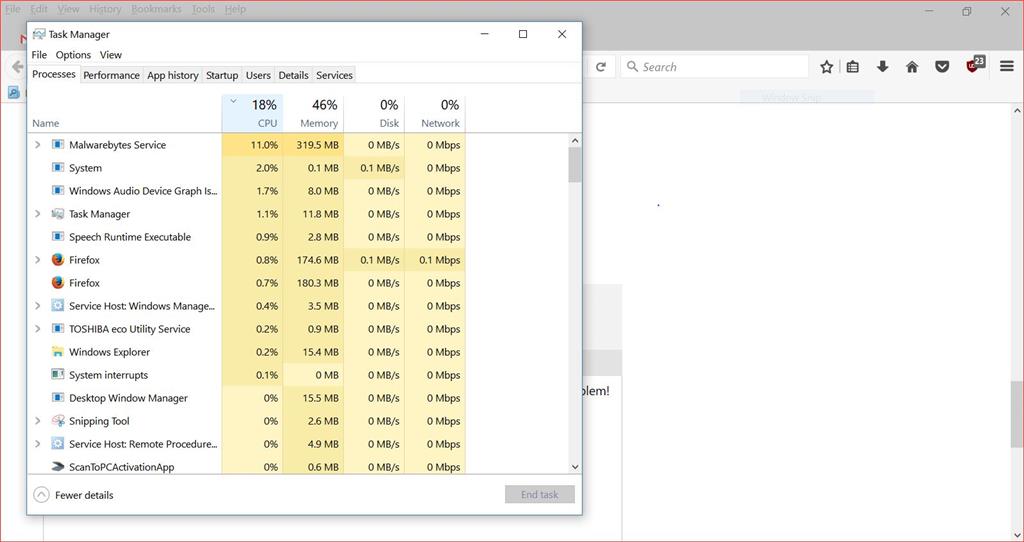
Task: Open Firefox downloads arrow icon
Action: click(x=882, y=67)
